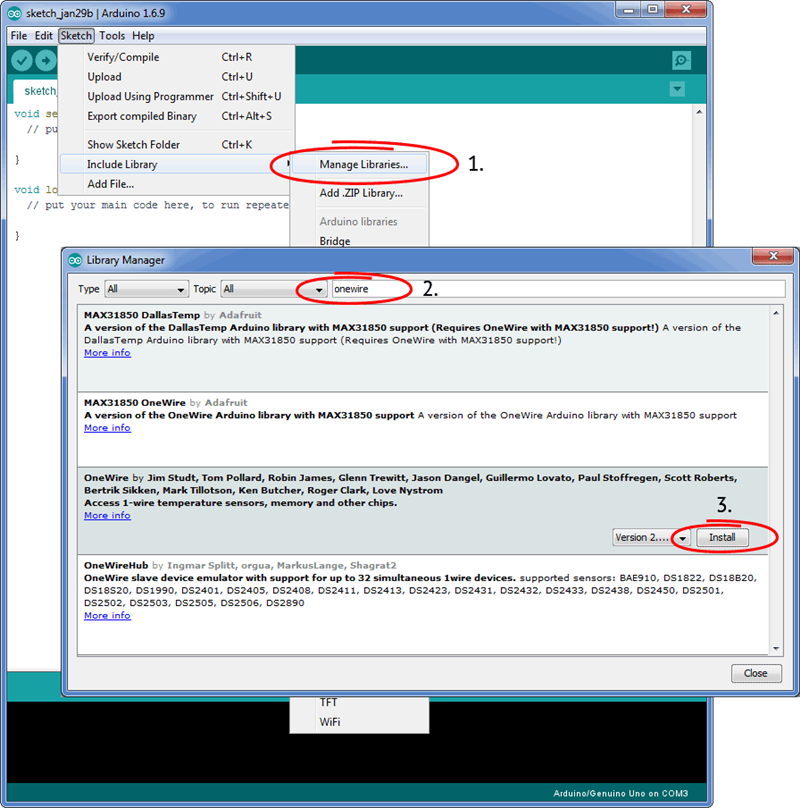Select Add .ZIP Library... menu entry

[360, 193]
